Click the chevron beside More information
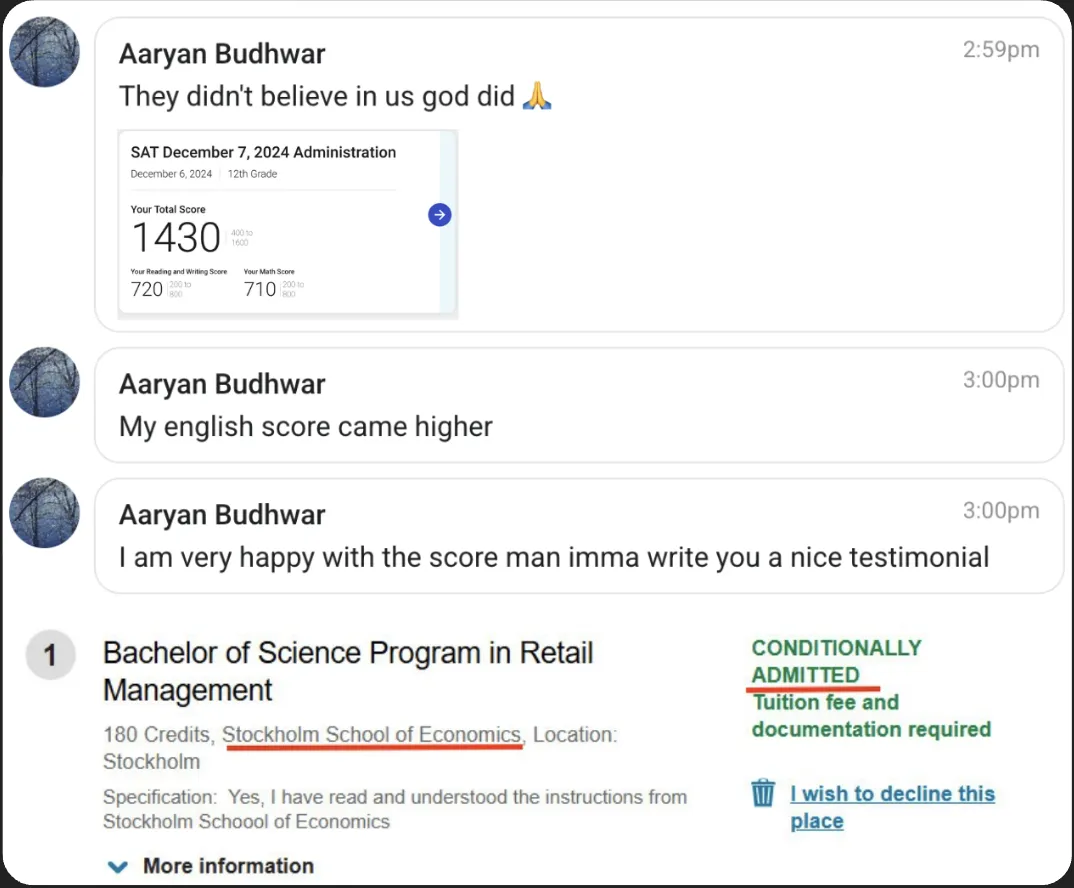This screenshot has width=1074, height=888. pos(118,867)
